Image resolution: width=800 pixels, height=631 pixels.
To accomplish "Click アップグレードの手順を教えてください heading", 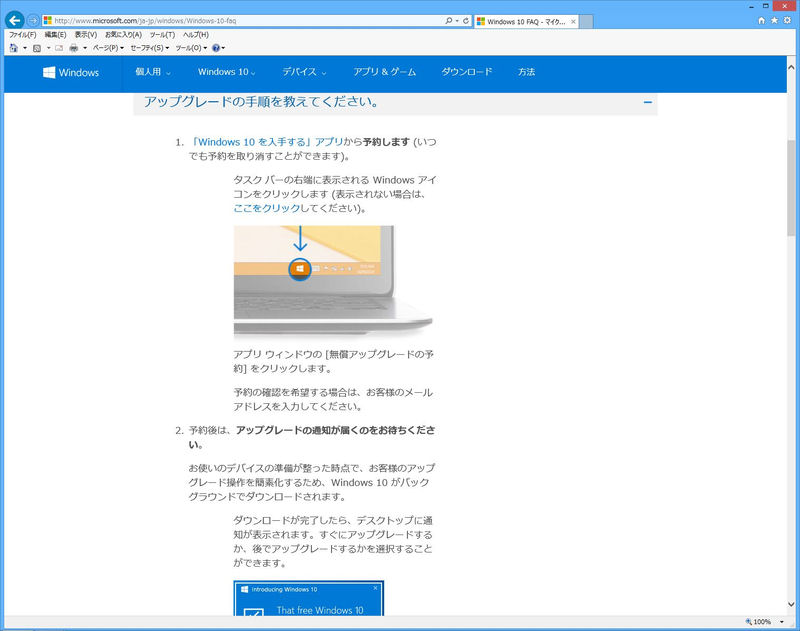I will pos(261,102).
